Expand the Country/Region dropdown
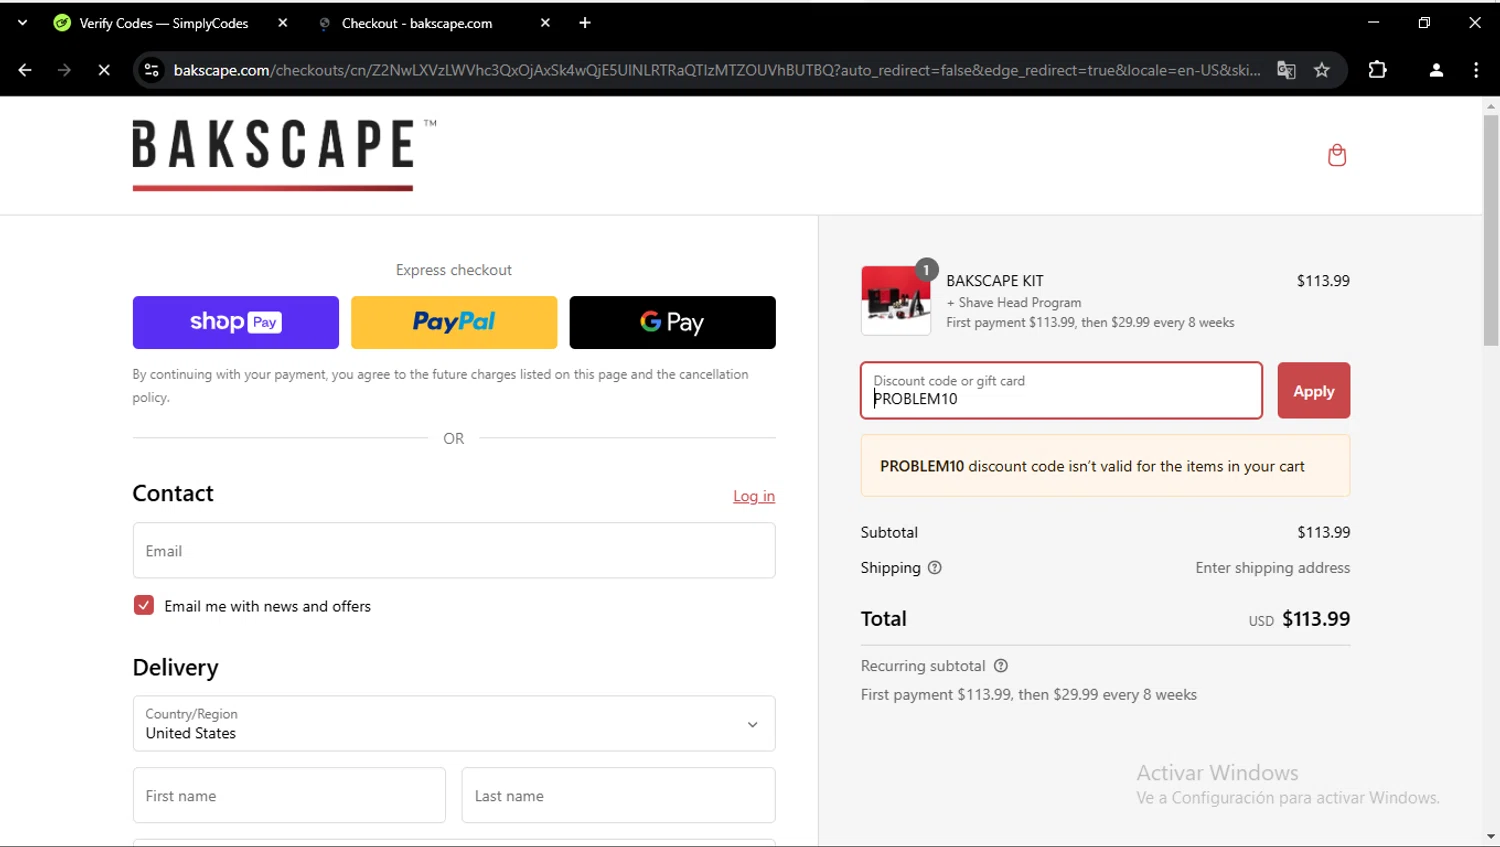The image size is (1500, 847). 454,724
